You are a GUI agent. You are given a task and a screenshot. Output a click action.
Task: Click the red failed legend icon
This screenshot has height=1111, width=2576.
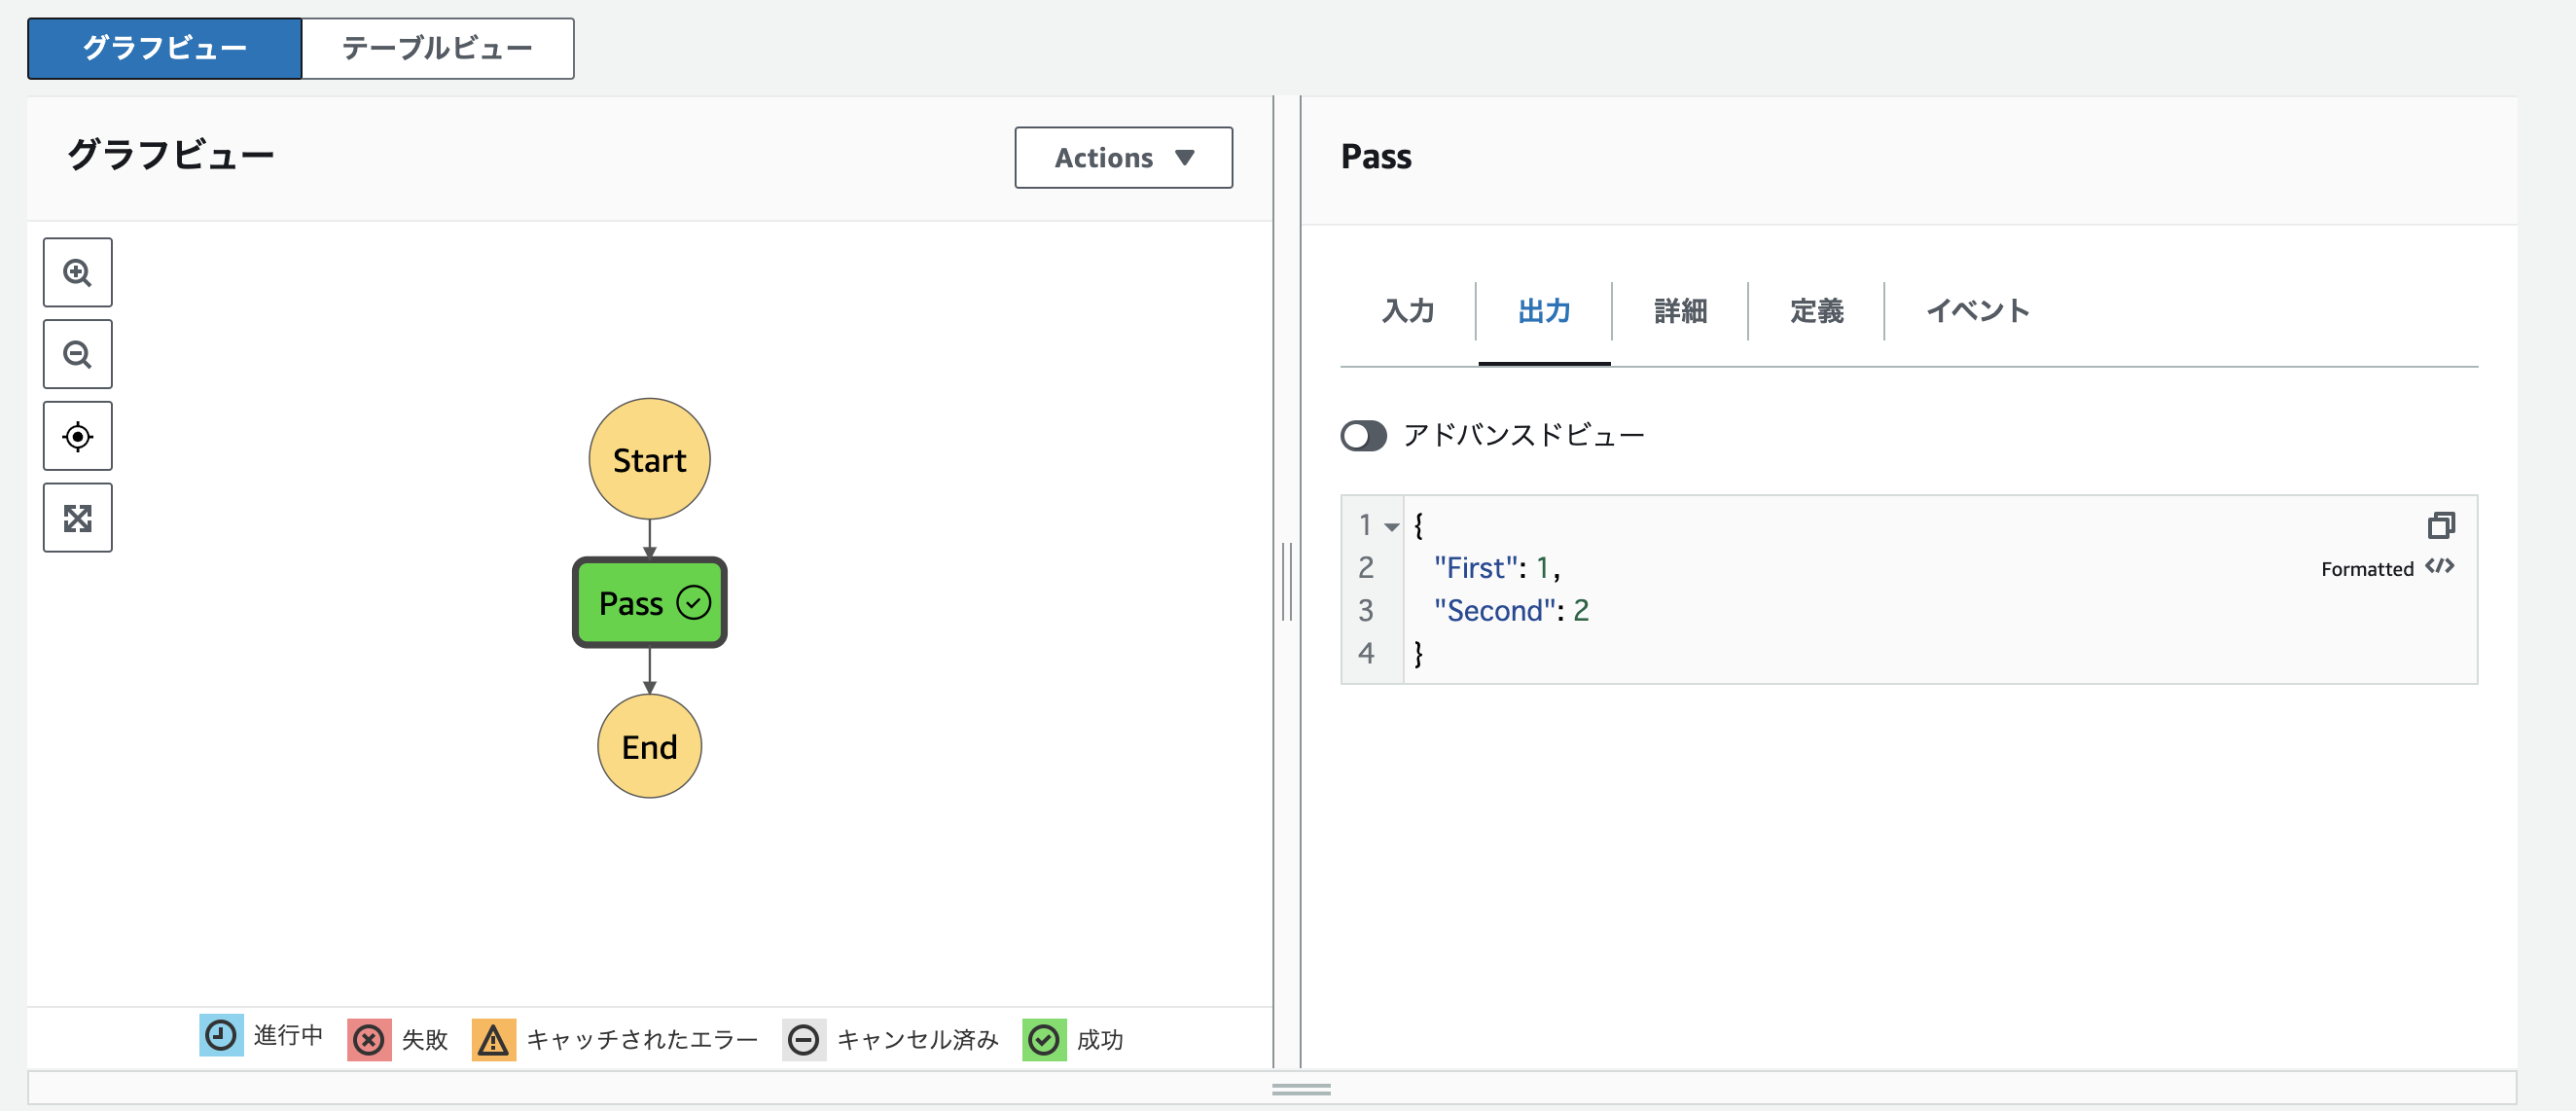tap(369, 1039)
